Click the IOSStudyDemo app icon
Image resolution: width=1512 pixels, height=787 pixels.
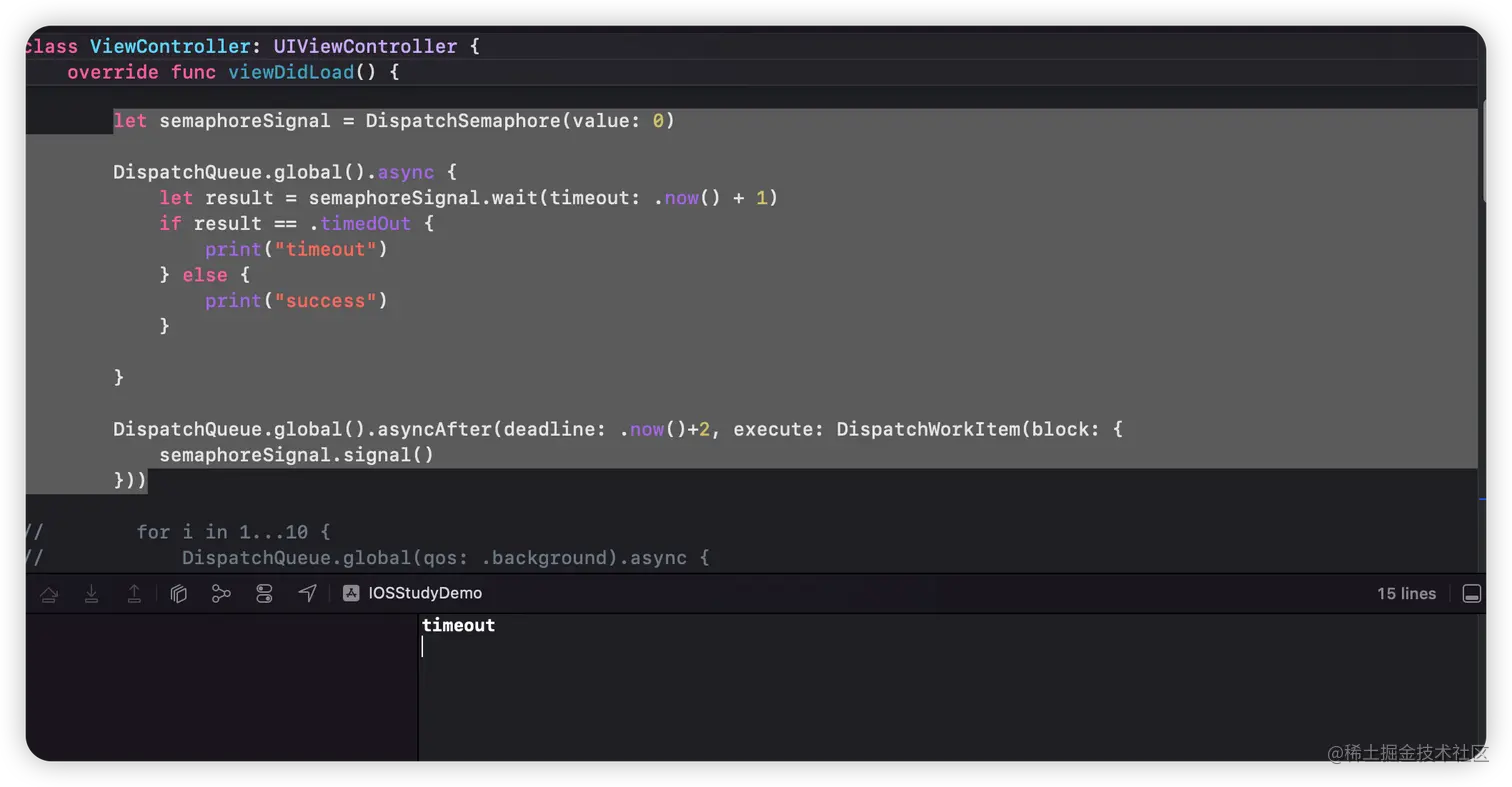(x=351, y=593)
